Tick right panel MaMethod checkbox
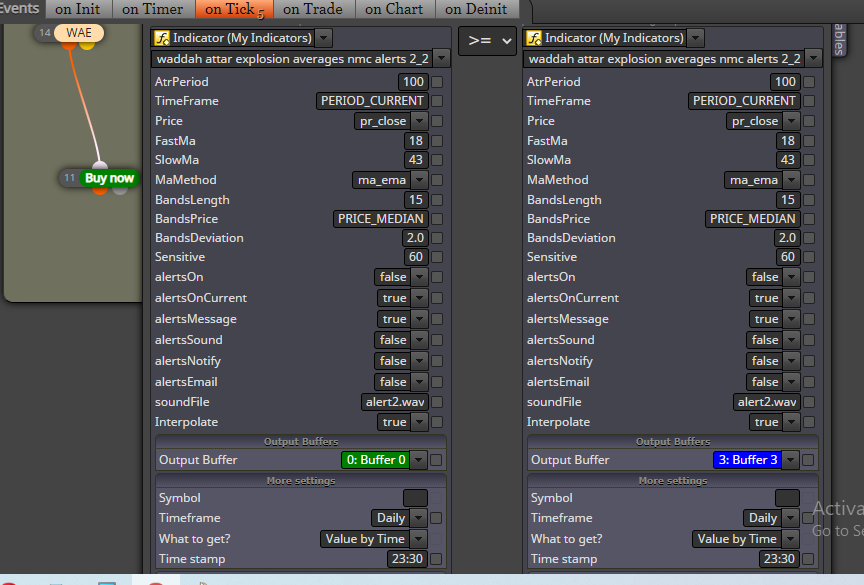Screen dimensions: 864x585 (x=809, y=180)
